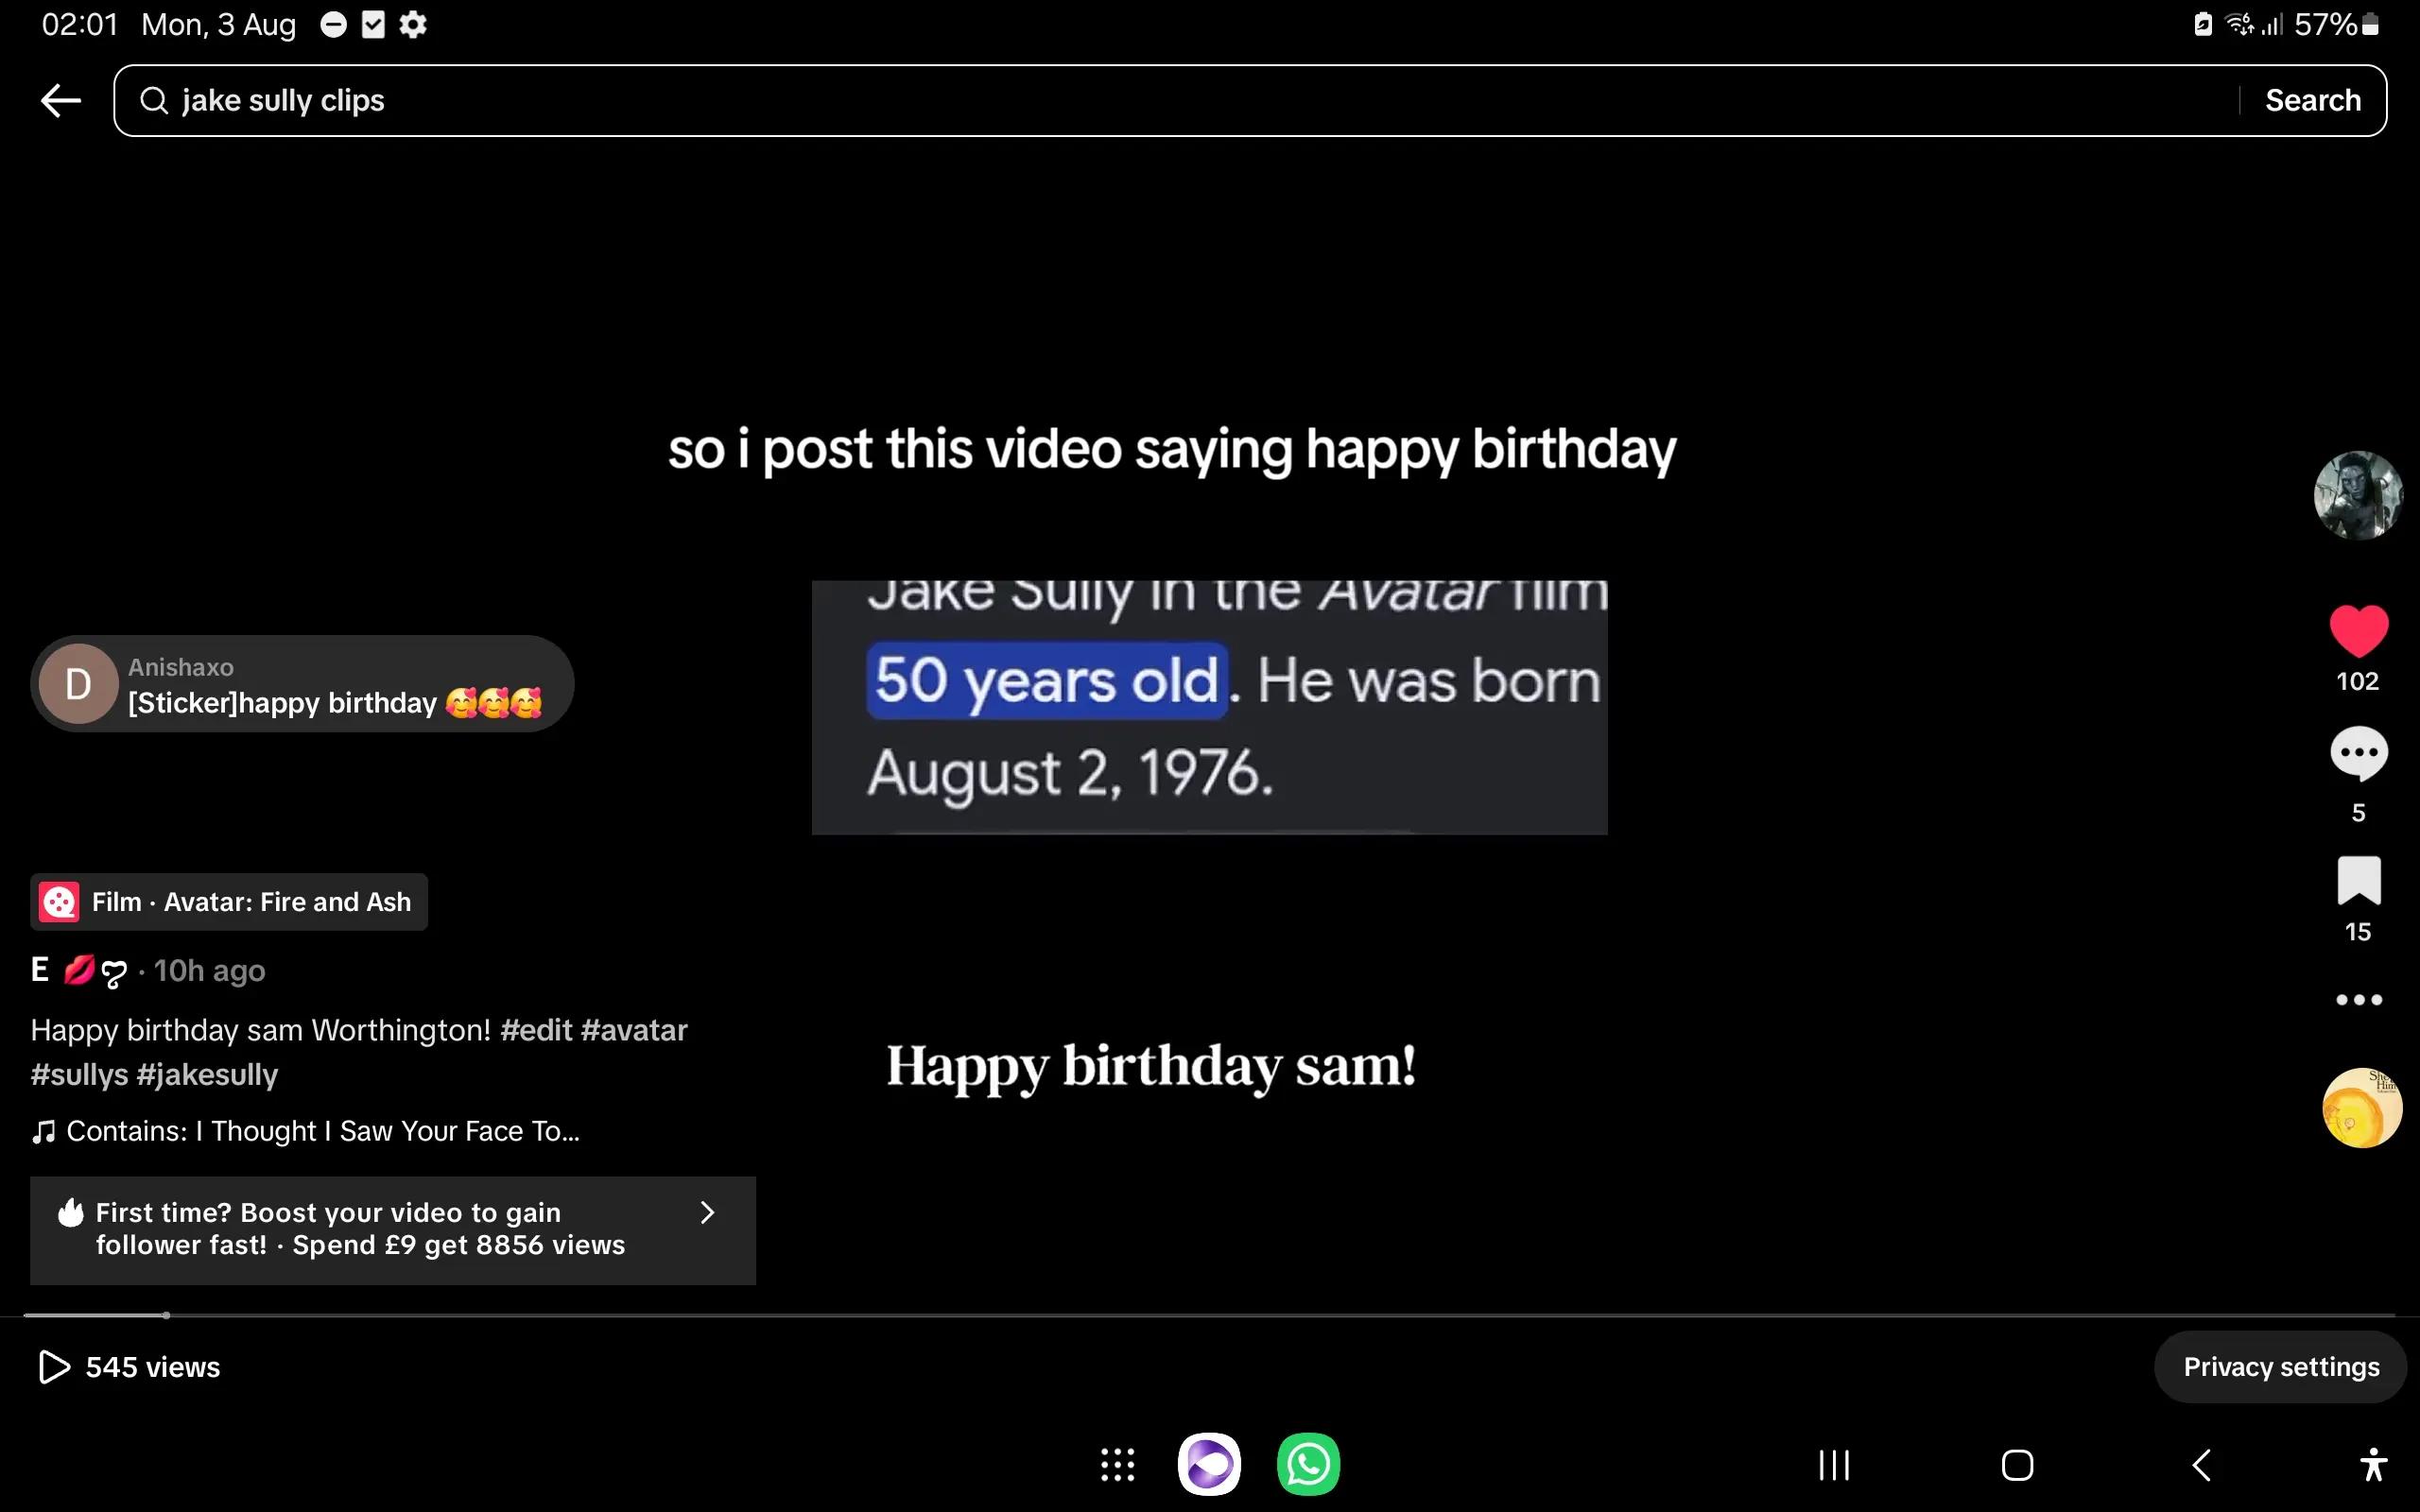The width and height of the screenshot is (2420, 1512).
Task: Tap the music note icon beside the sound
Action: (x=44, y=1131)
